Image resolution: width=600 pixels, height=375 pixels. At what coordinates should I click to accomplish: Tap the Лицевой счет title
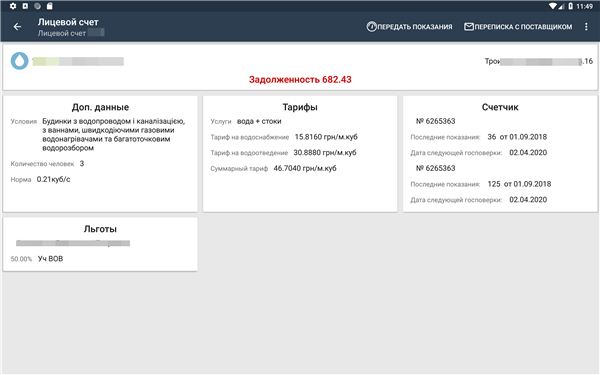pos(68,22)
